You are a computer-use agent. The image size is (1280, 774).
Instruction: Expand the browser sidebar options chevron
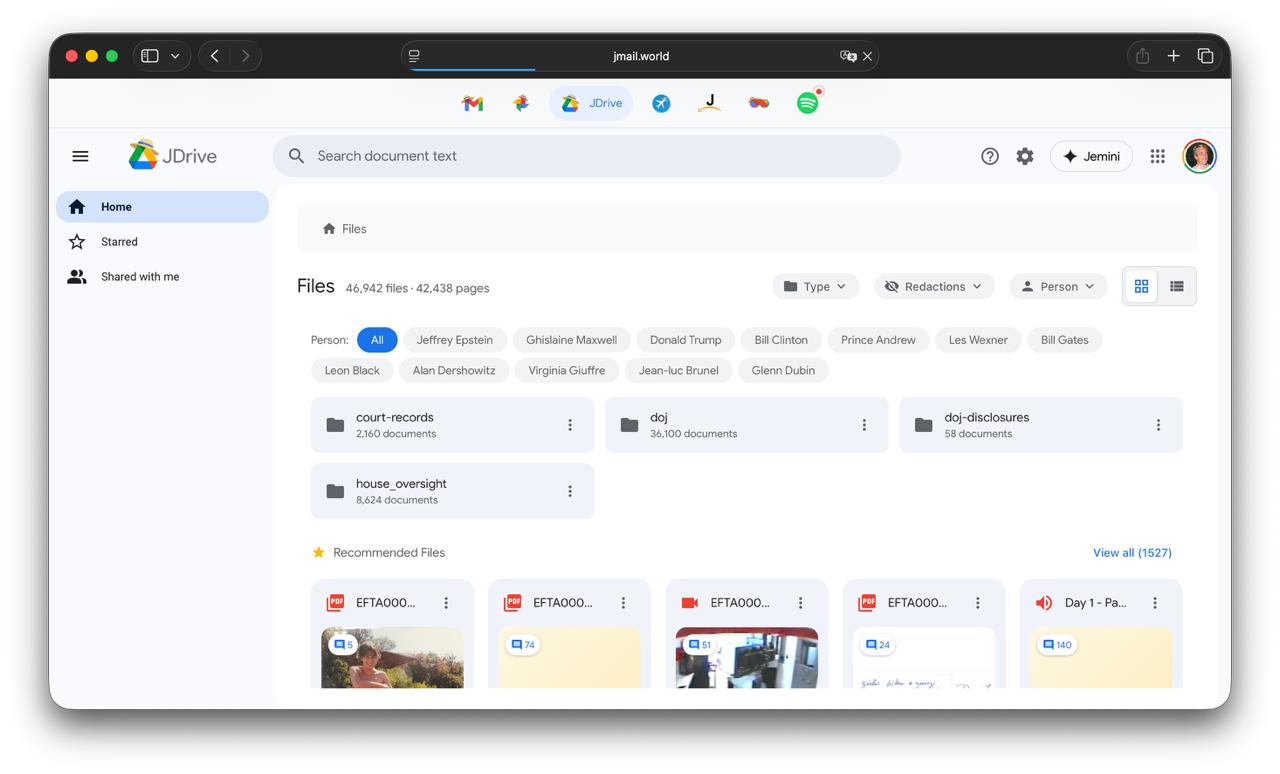point(175,56)
